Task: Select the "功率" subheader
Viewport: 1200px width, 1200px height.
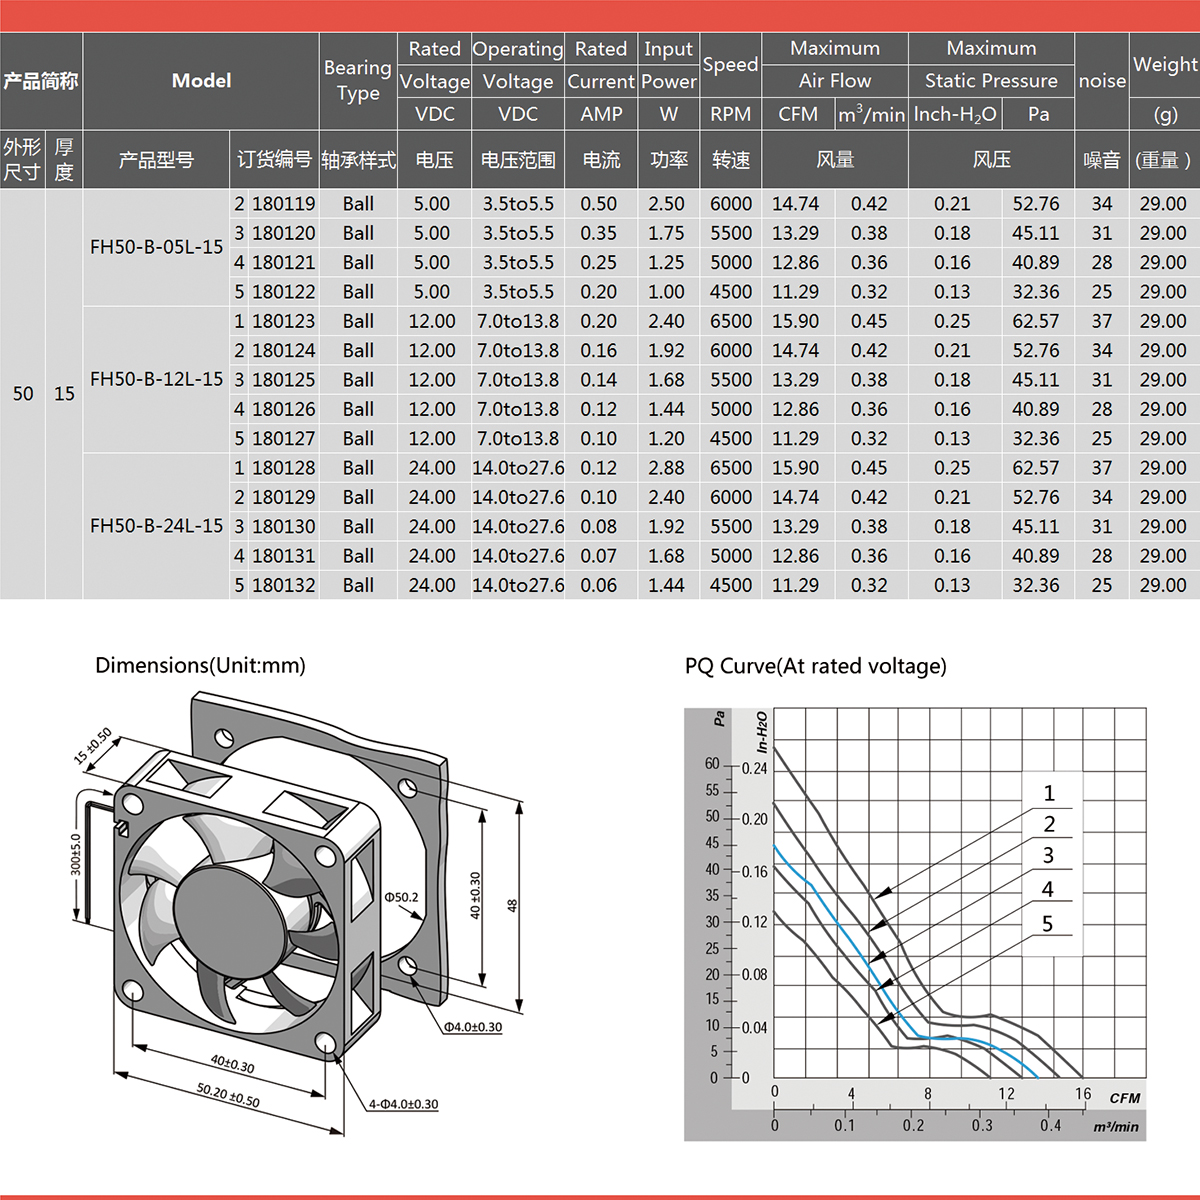Action: [668, 160]
